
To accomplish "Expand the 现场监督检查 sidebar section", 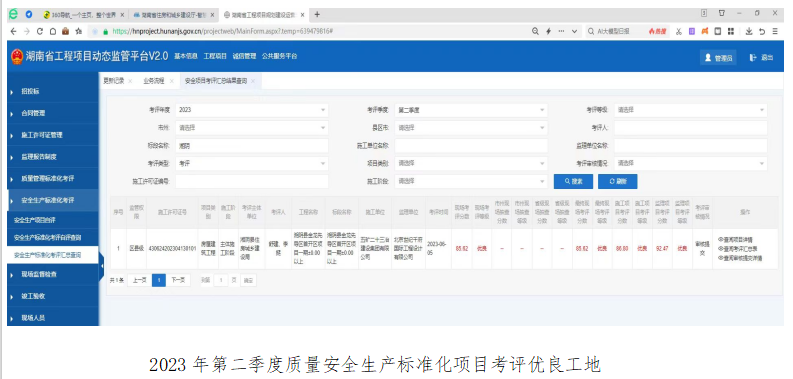I will coord(53,274).
